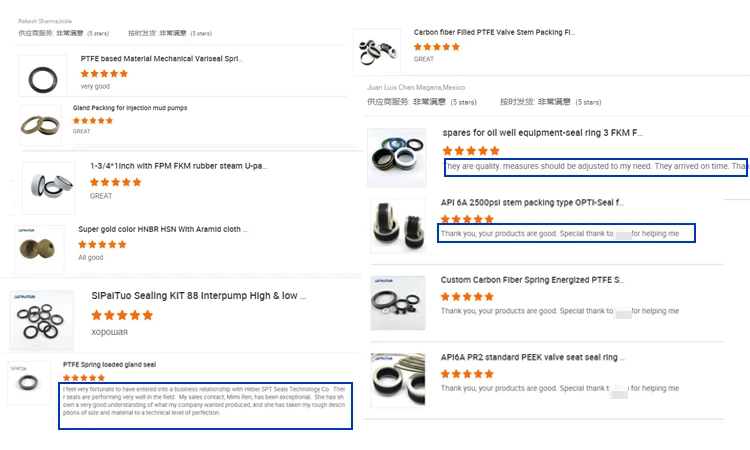Open the FPM FKM rubber steam U-packing thumbnail
The height and width of the screenshot is (450, 750).
[48, 187]
